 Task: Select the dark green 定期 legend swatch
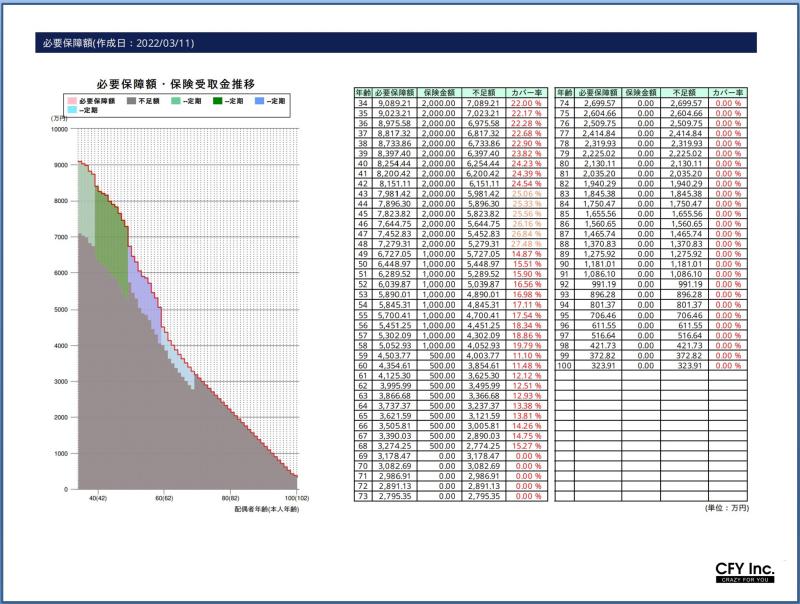click(x=216, y=101)
